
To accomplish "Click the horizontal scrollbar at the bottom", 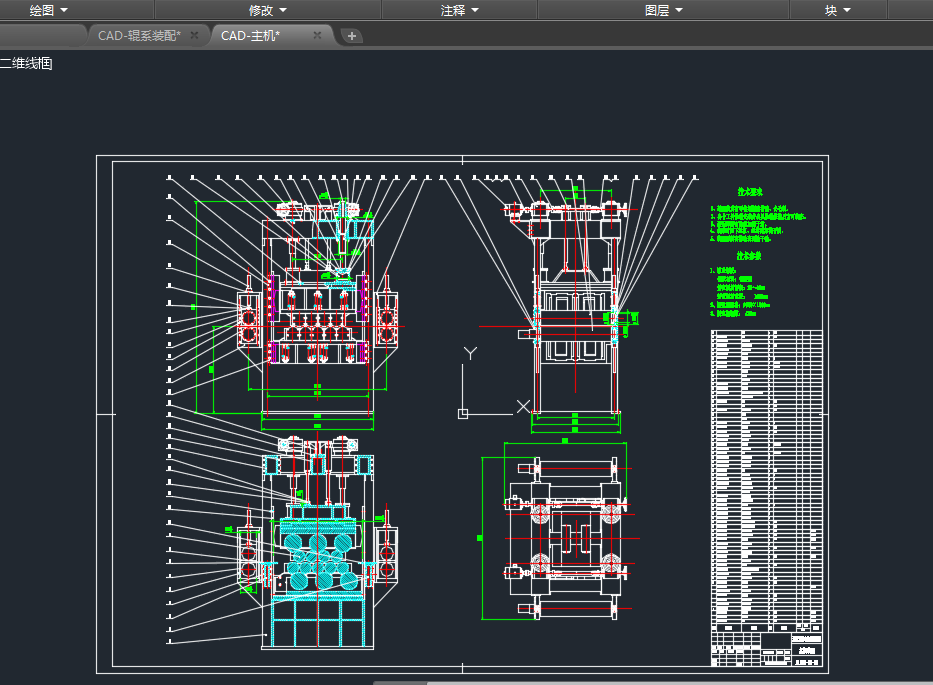I will coord(650,682).
